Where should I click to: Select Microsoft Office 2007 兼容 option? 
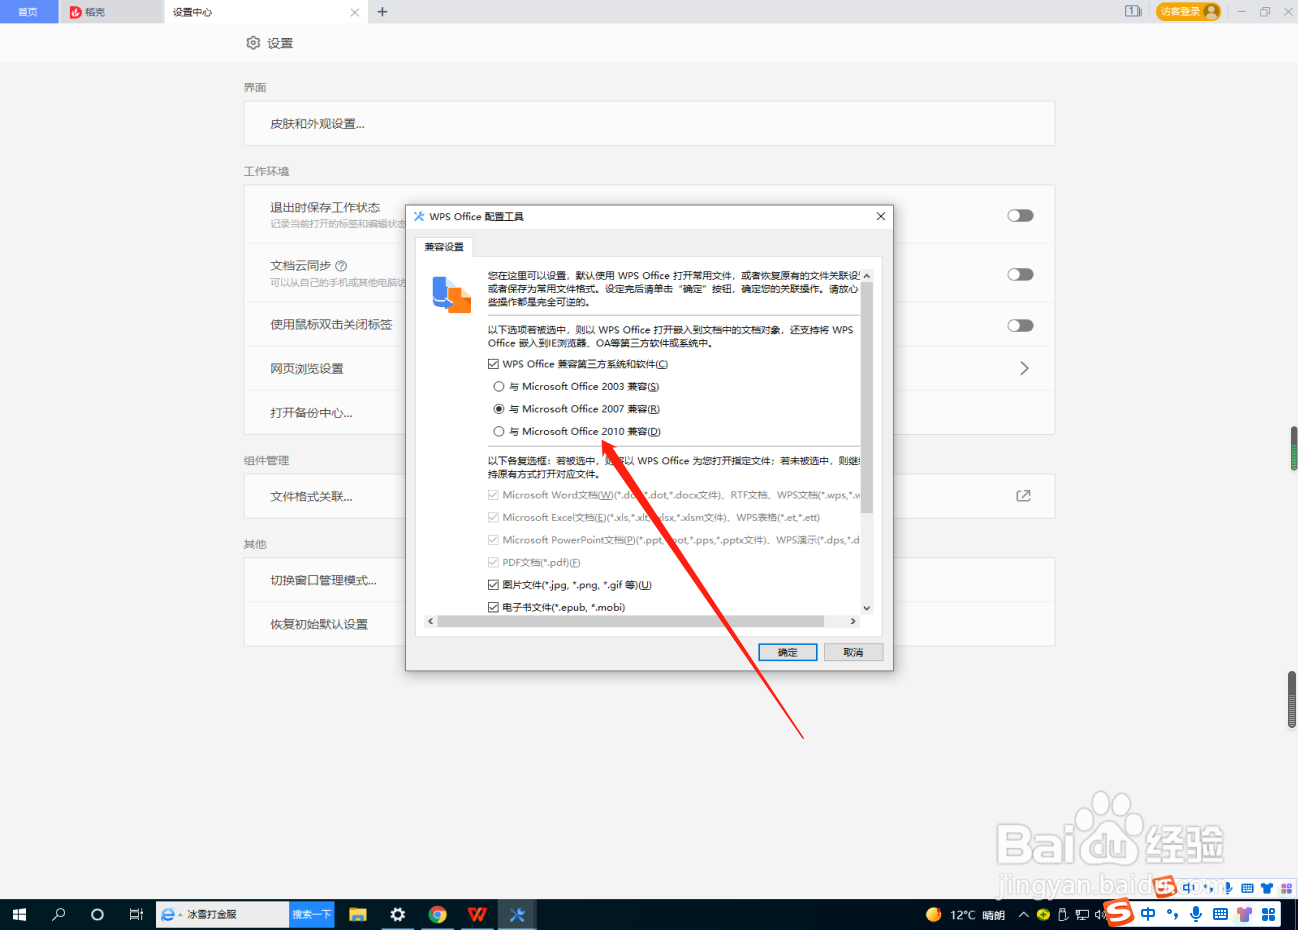pyautogui.click(x=499, y=409)
